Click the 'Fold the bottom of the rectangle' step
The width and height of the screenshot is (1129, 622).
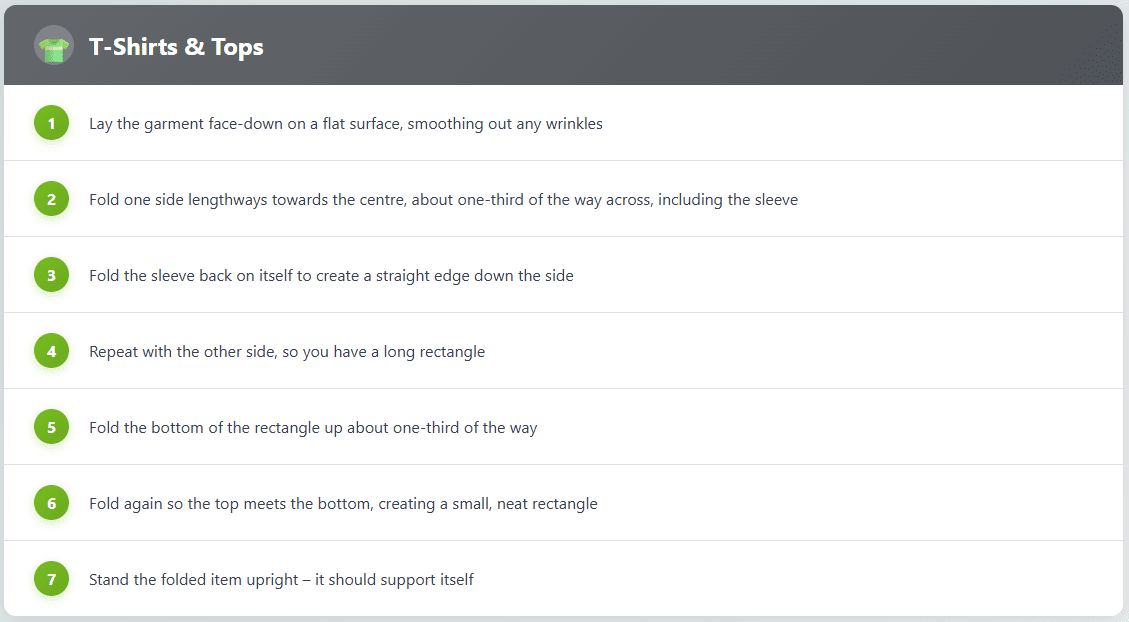coord(312,428)
